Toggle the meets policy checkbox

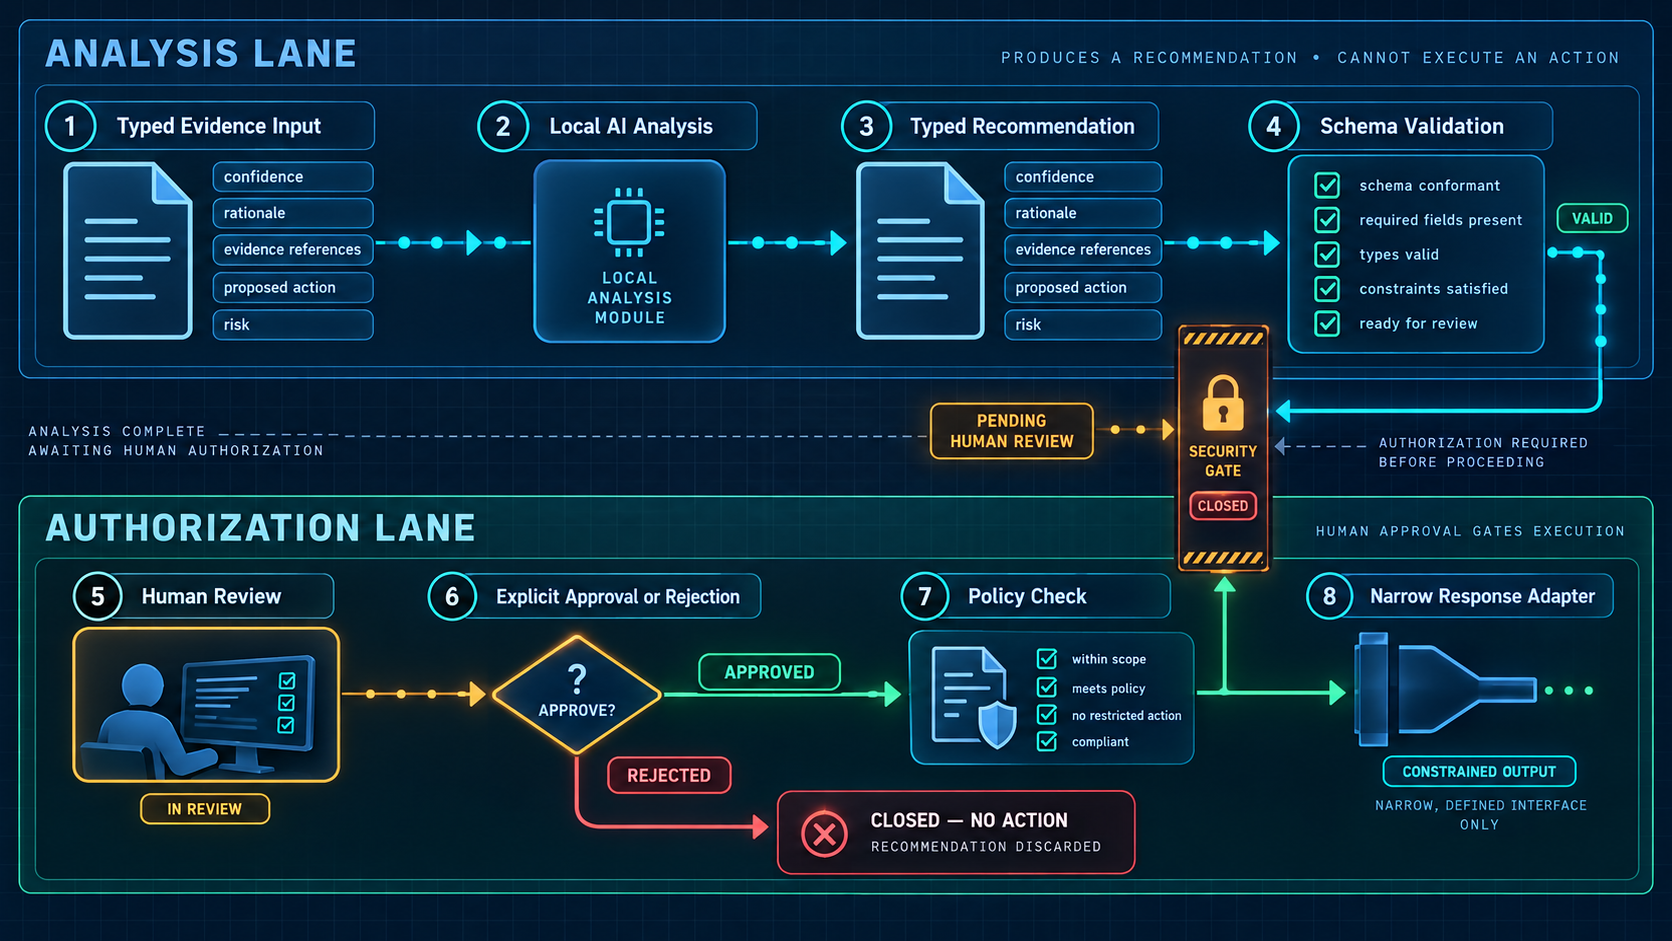[x=1047, y=688]
